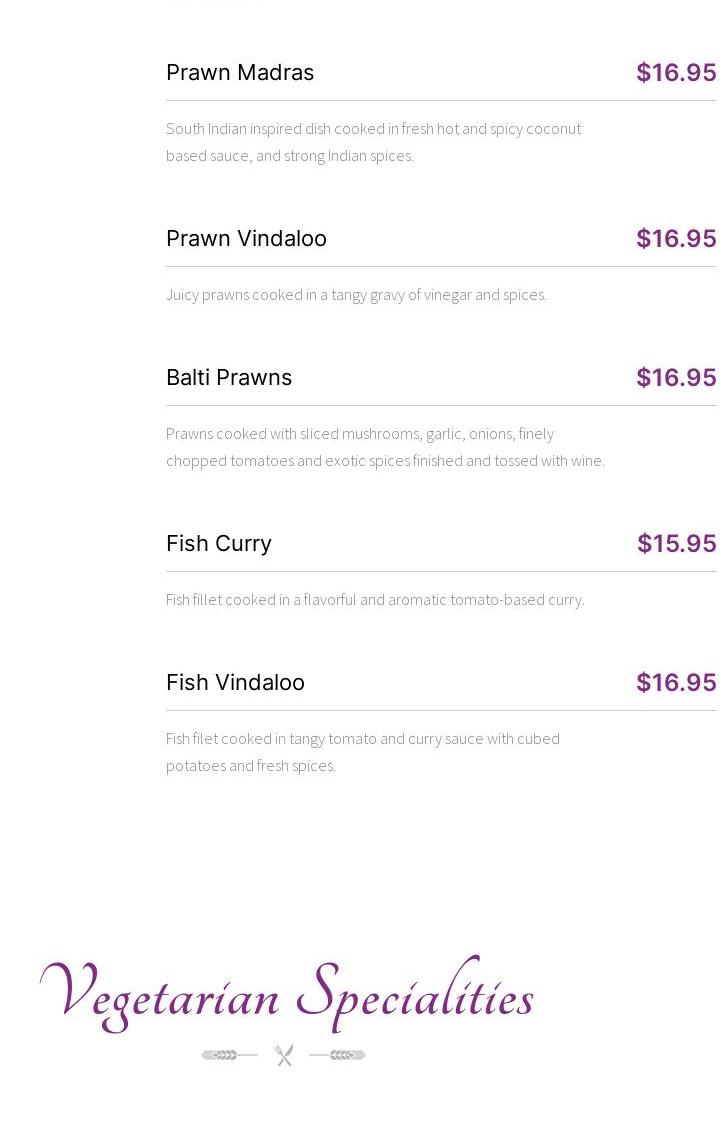Select the Prawn Madras dish title
This screenshot has height=1130, width=727.
pos(240,73)
